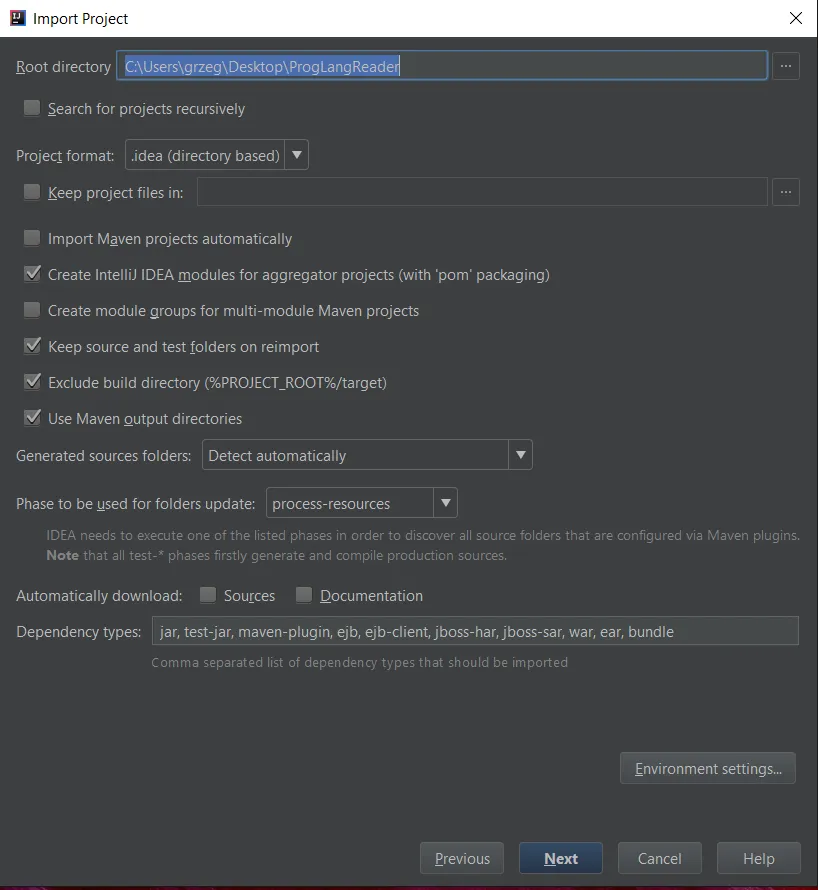The height and width of the screenshot is (890, 818).
Task: Click Generated sources folders label
Action: point(104,455)
